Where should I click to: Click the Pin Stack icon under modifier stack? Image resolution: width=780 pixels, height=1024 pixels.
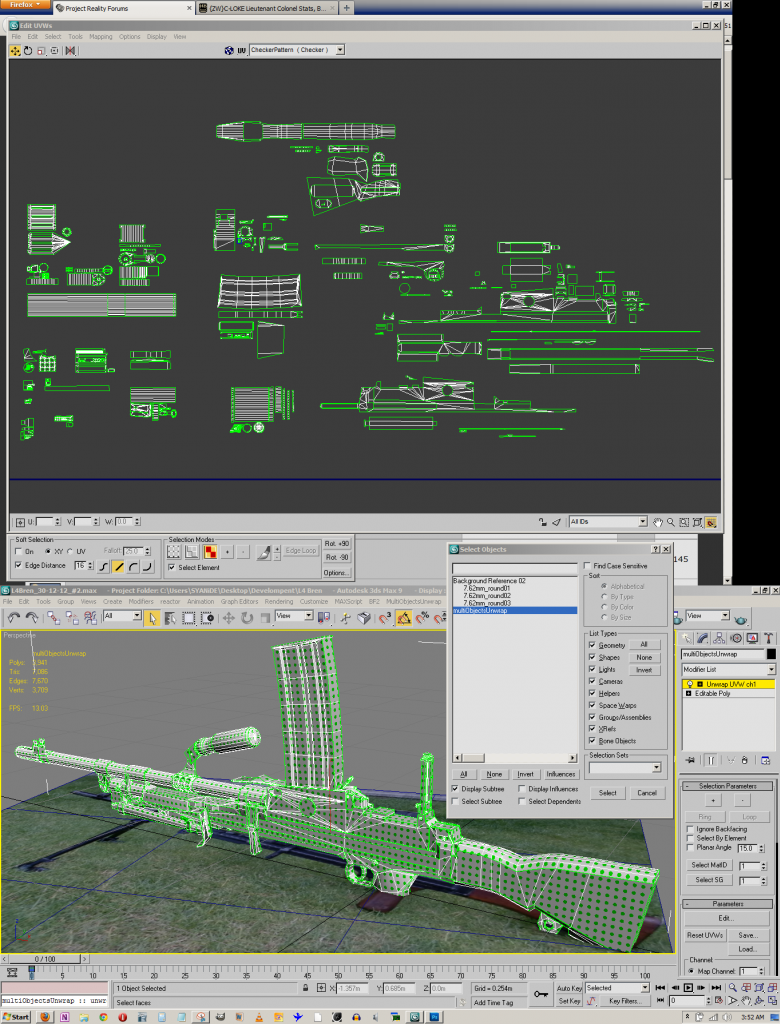(689, 759)
